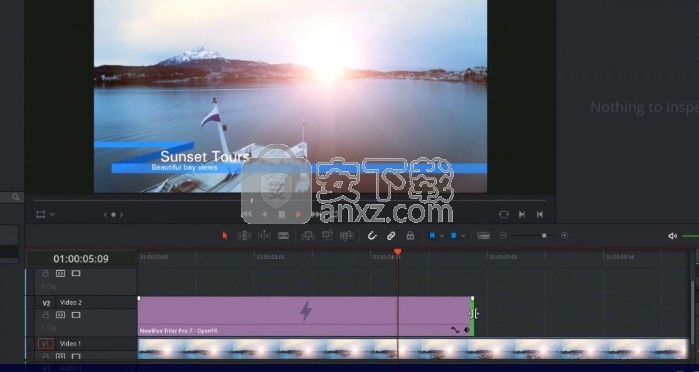Click the Video 1 track name
Screen dimensions: 699x372
(x=70, y=343)
